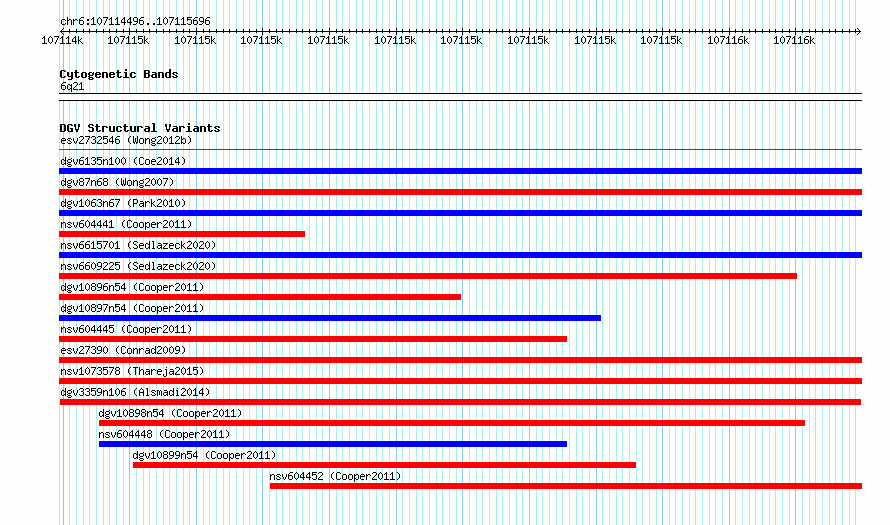Open the dgv10896n54 (Cooper2011) label

pos(132,287)
